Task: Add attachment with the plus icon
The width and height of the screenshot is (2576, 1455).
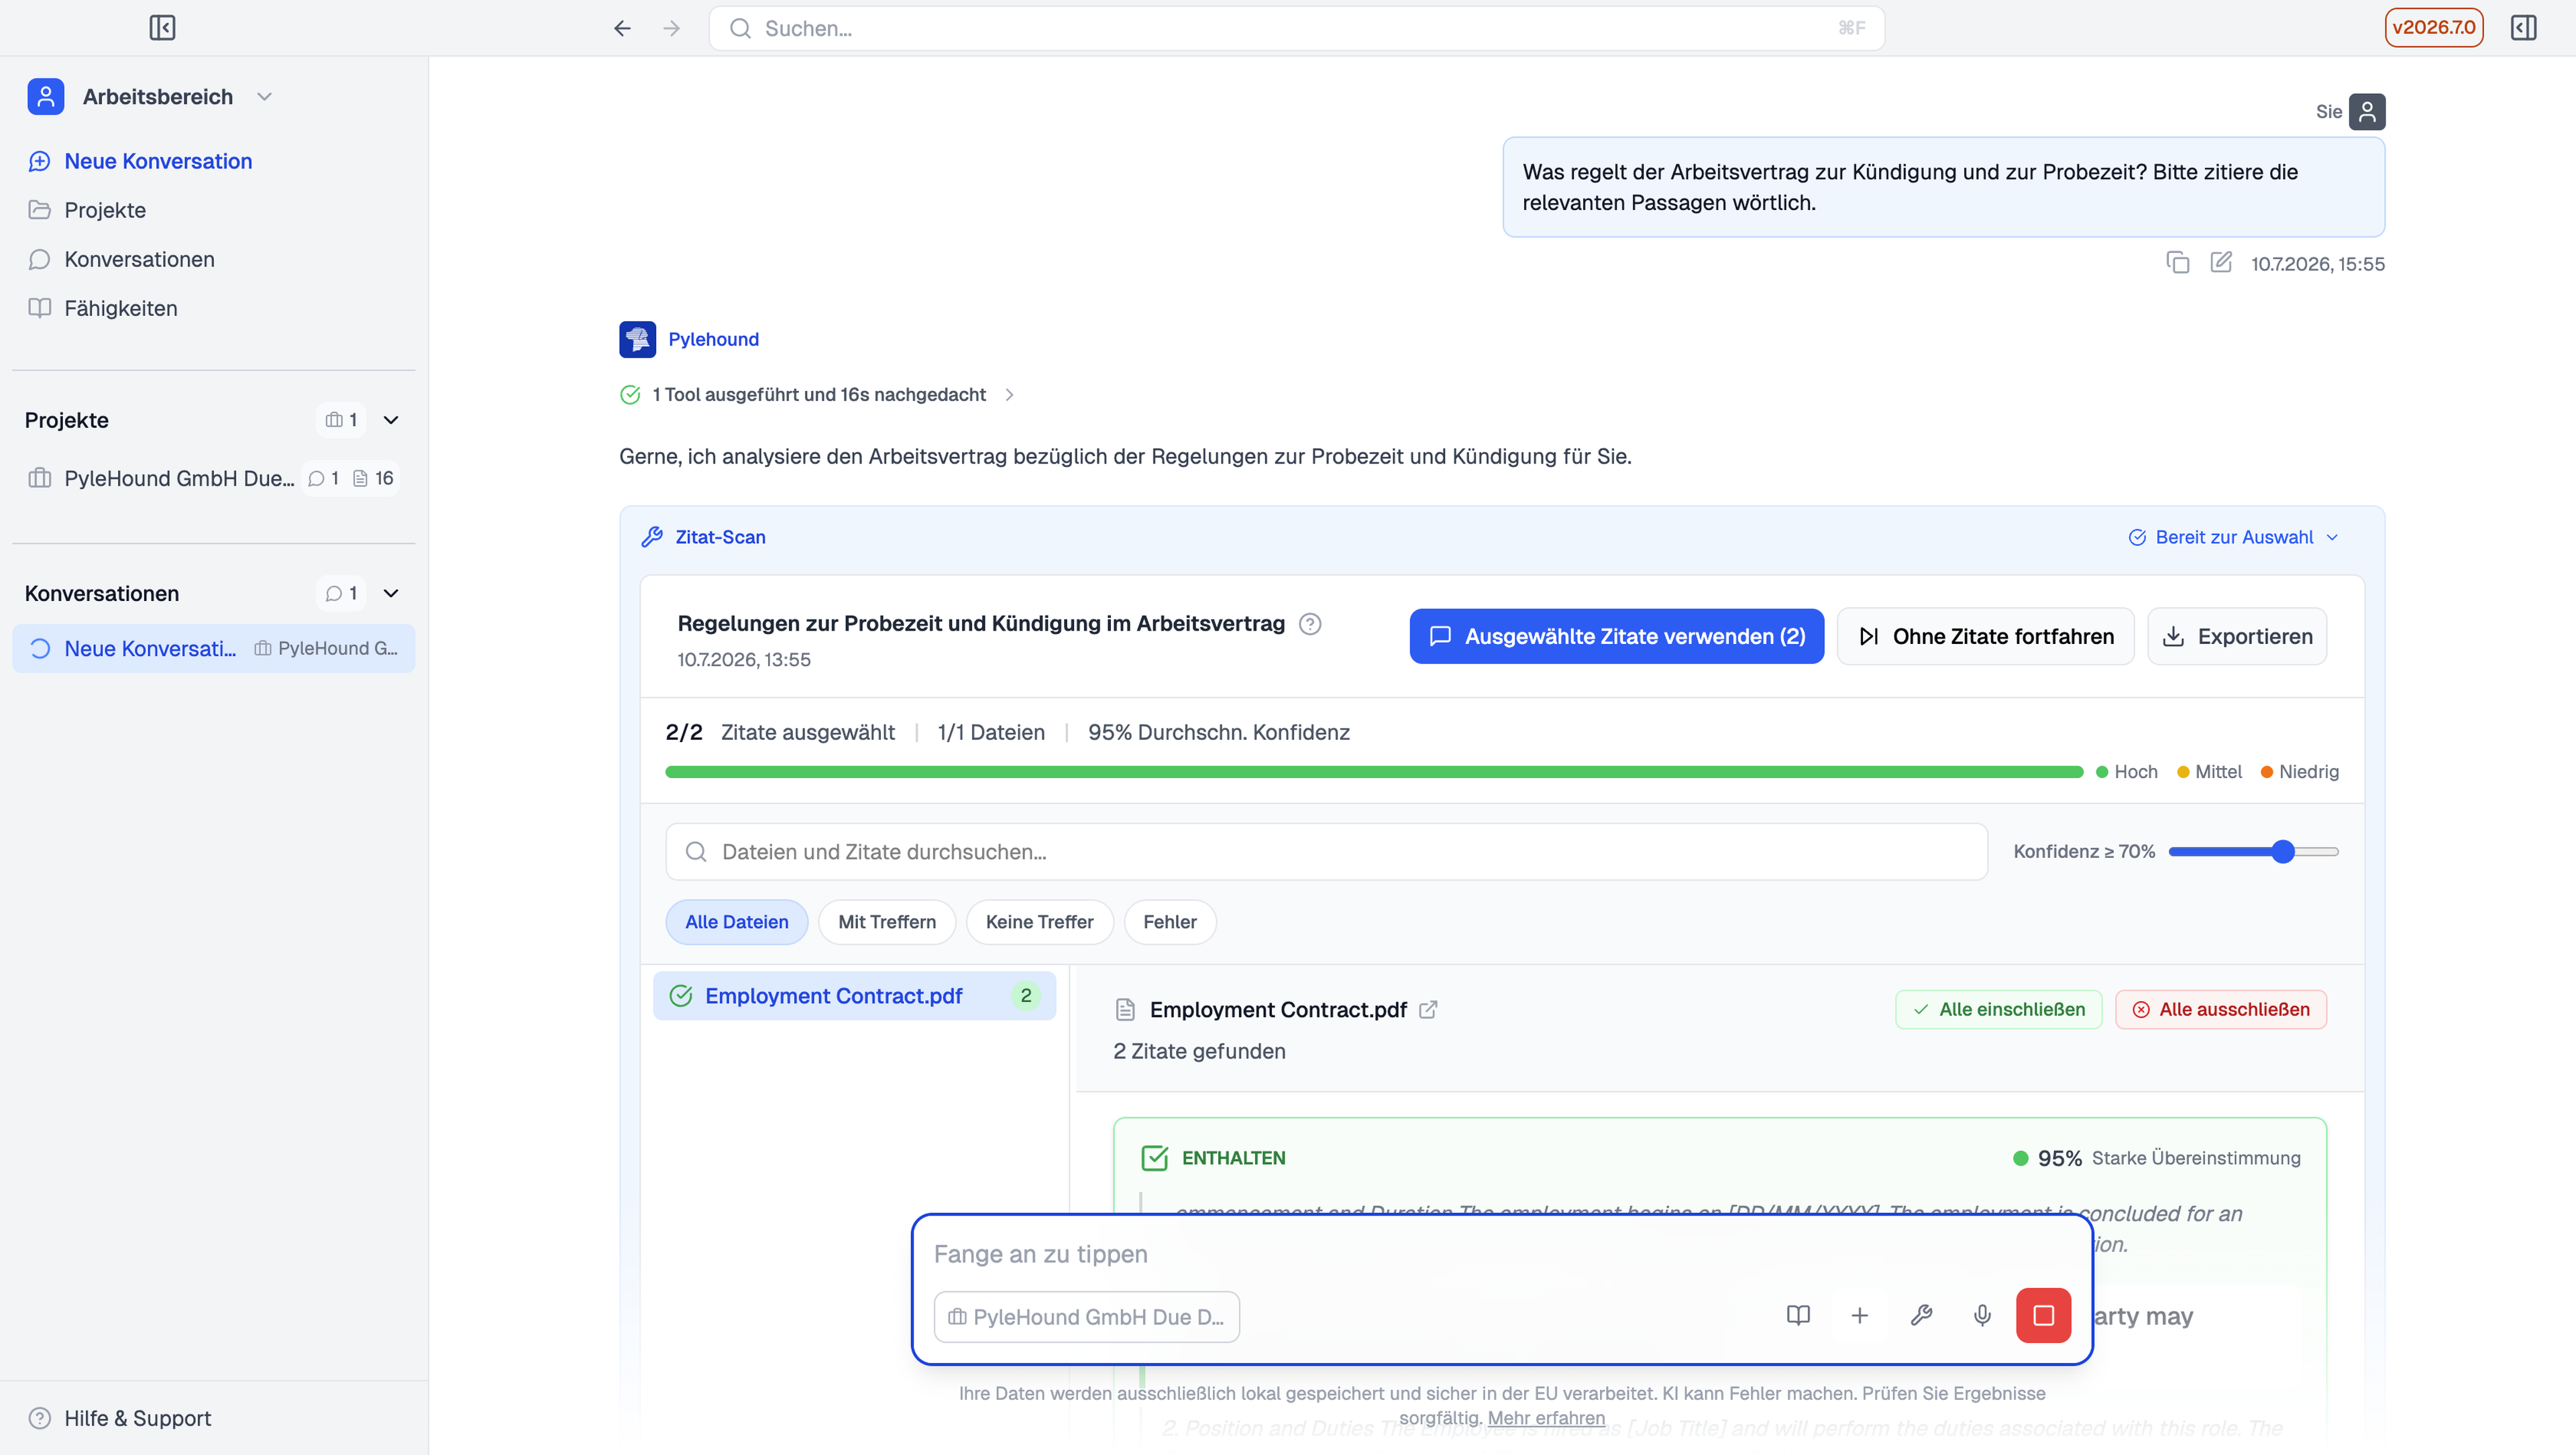Action: (1859, 1315)
